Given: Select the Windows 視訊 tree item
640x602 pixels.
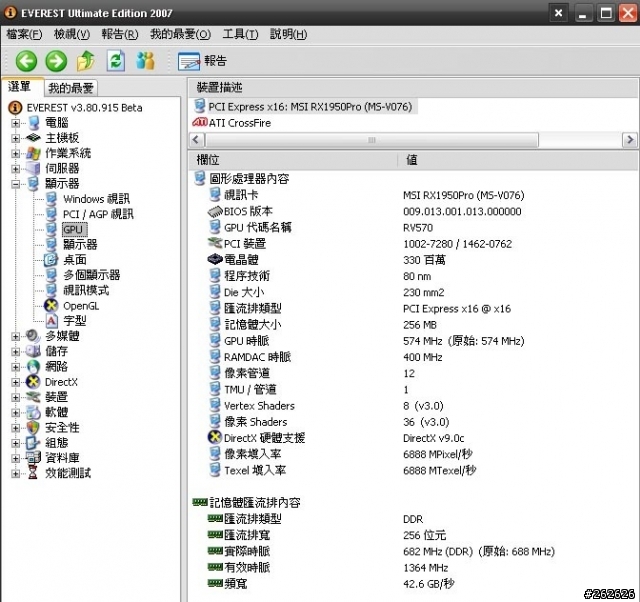Looking at the screenshot, I should pyautogui.click(x=96, y=199).
